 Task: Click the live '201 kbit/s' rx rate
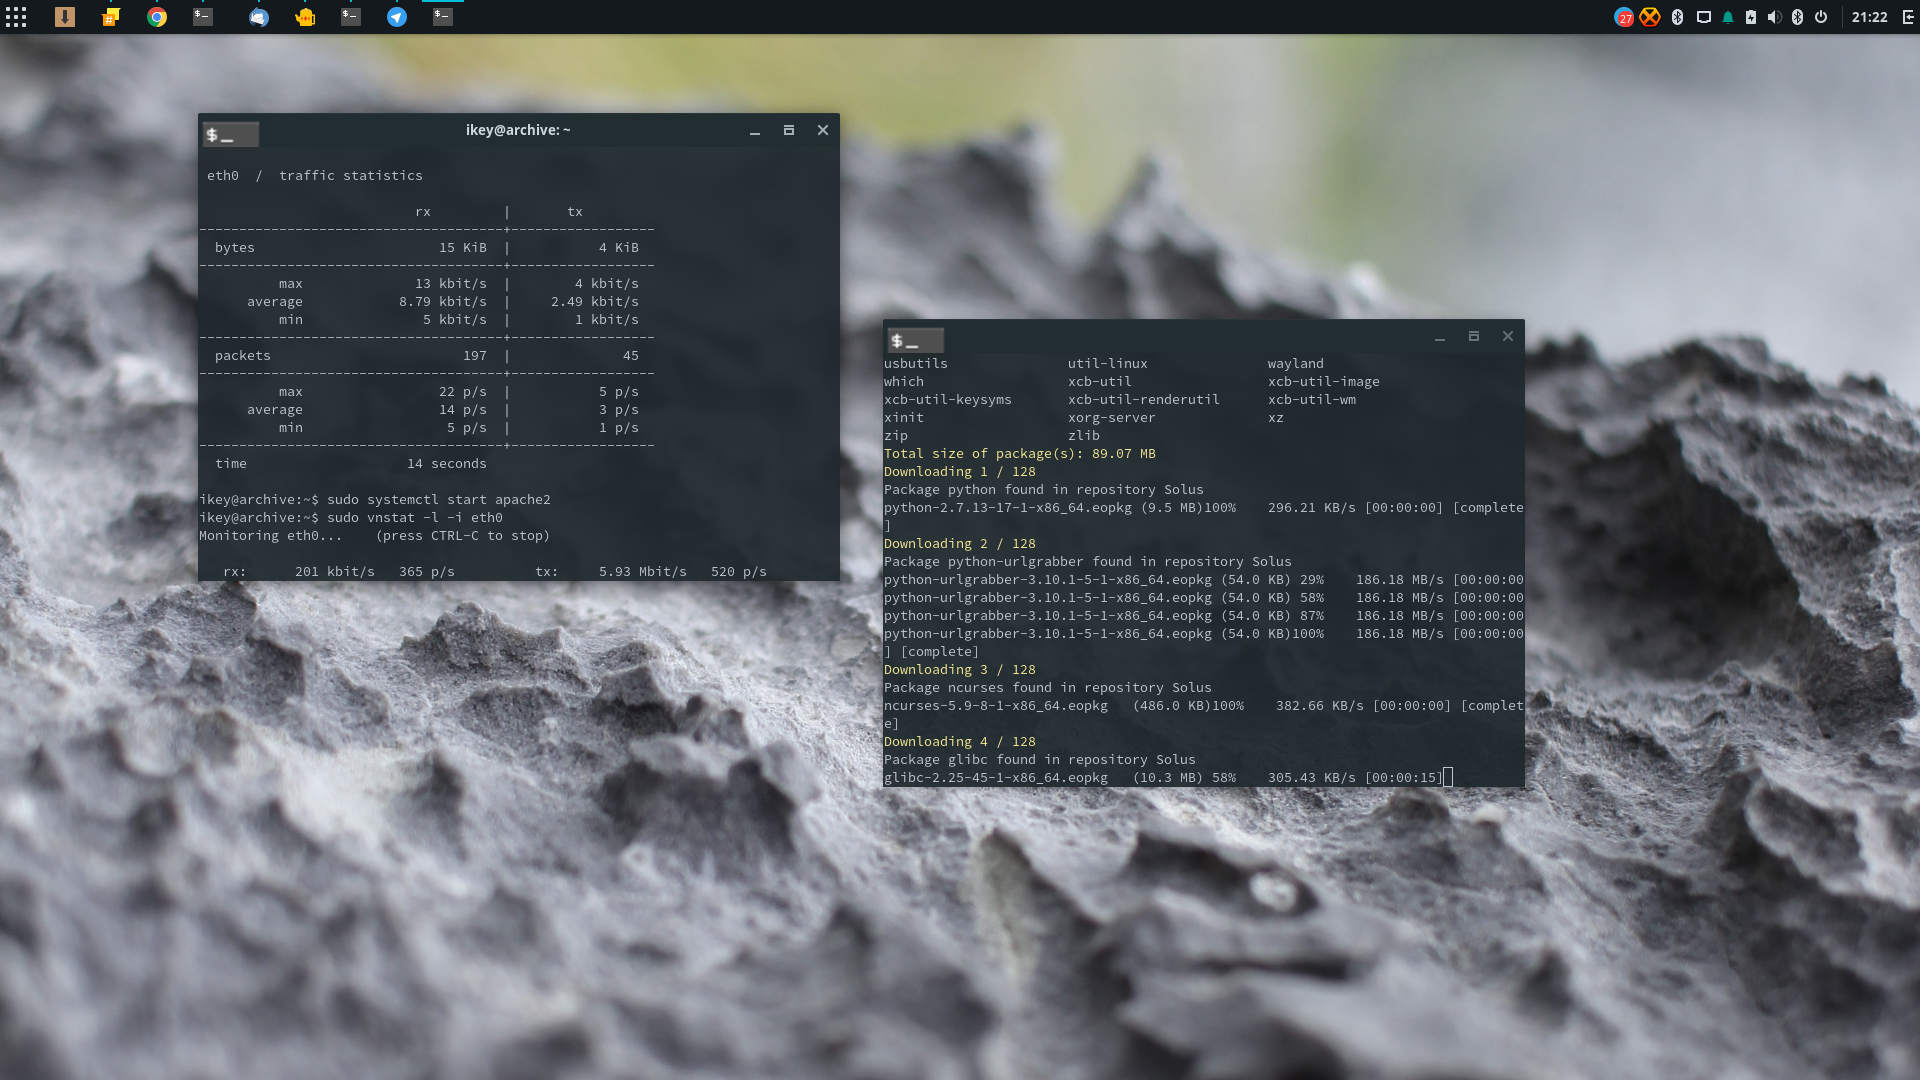tap(335, 572)
